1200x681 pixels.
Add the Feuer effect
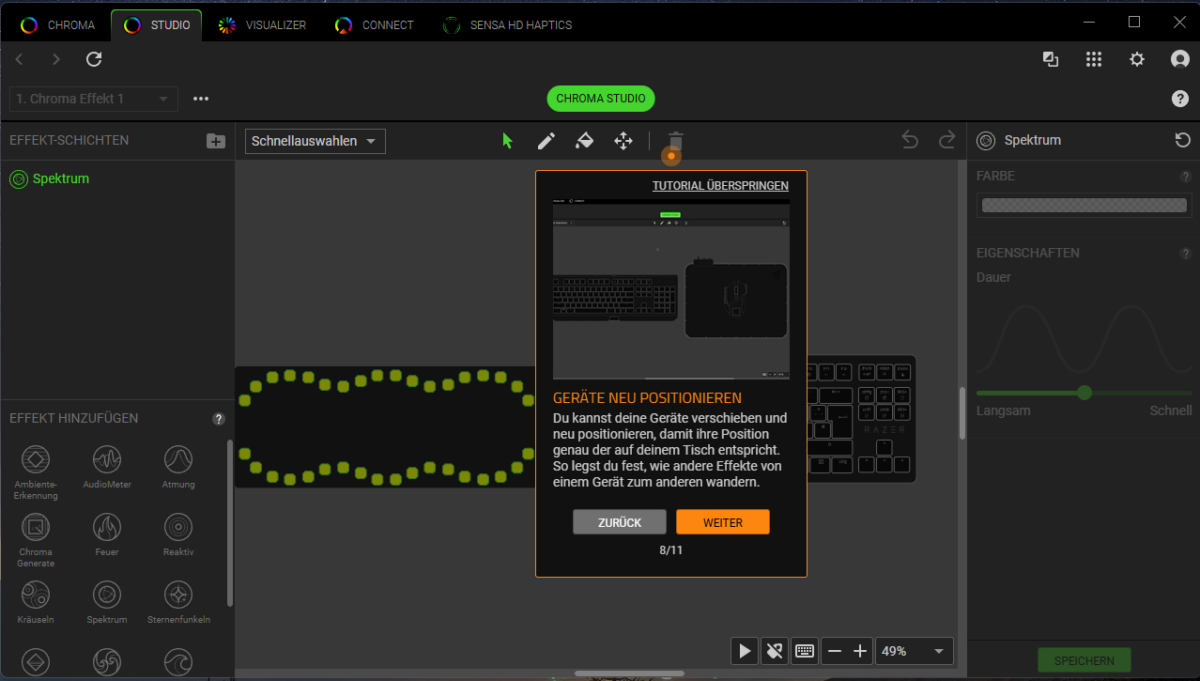click(x=107, y=534)
